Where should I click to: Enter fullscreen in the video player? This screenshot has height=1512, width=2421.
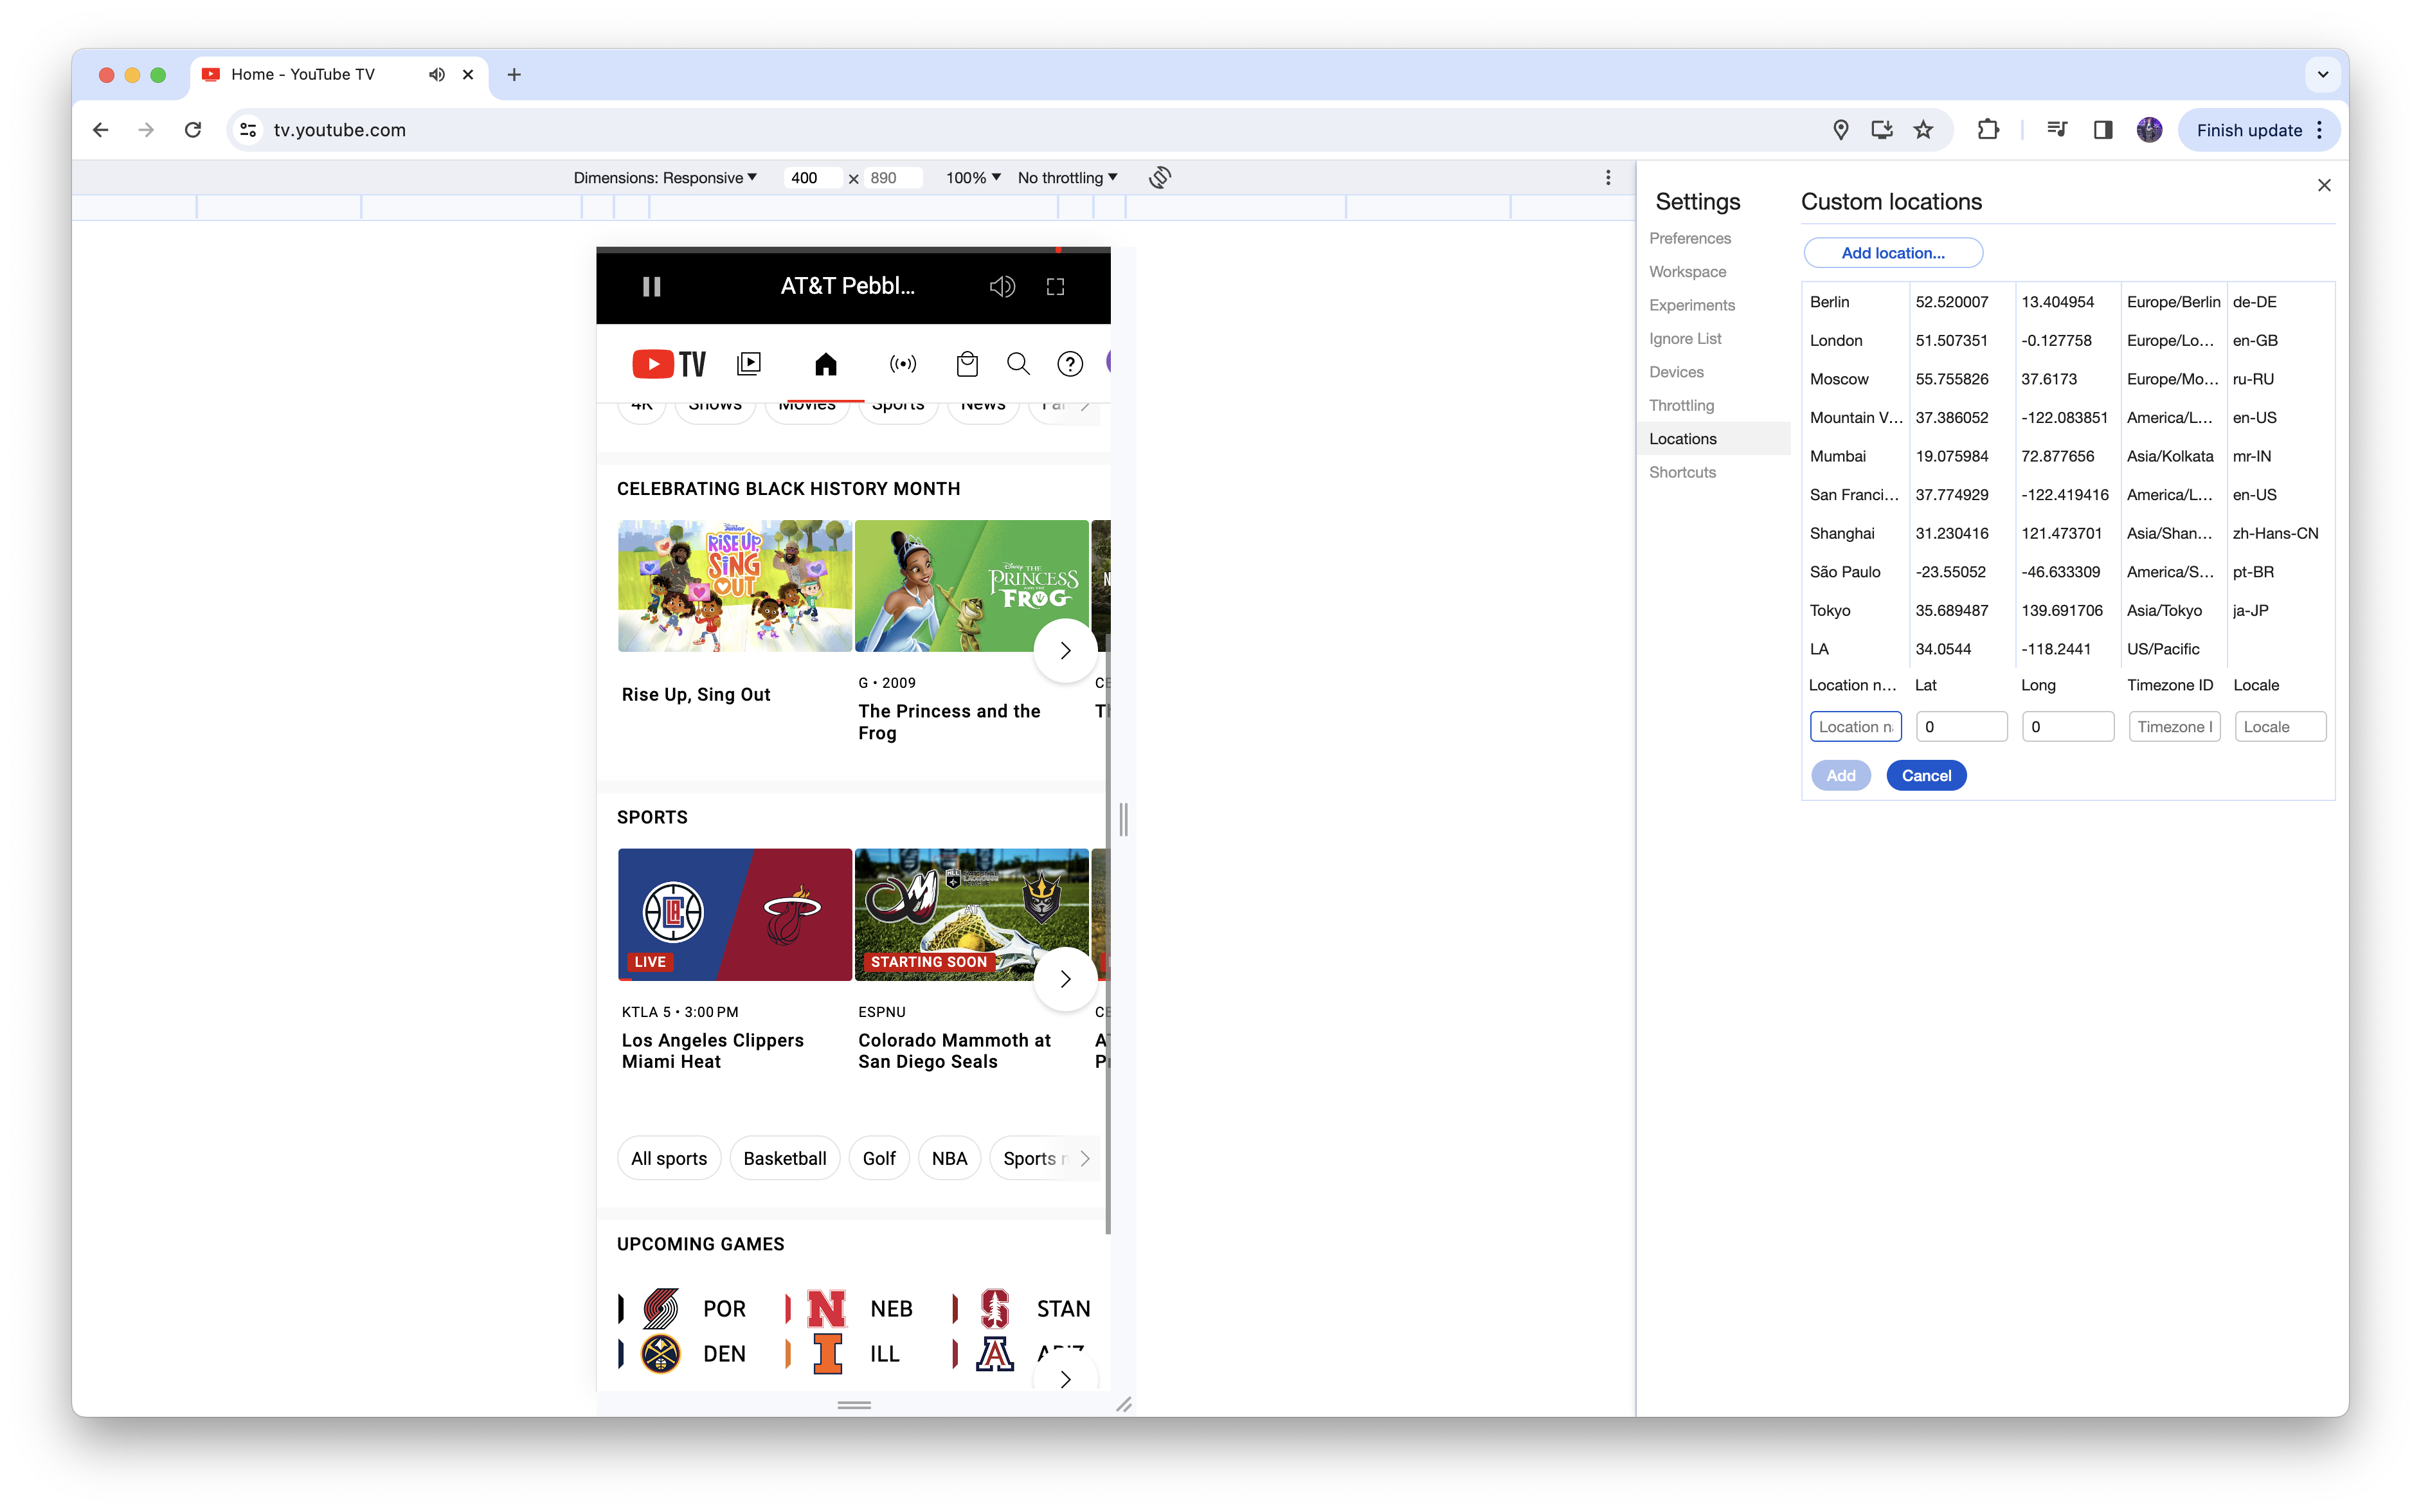[x=1055, y=287]
